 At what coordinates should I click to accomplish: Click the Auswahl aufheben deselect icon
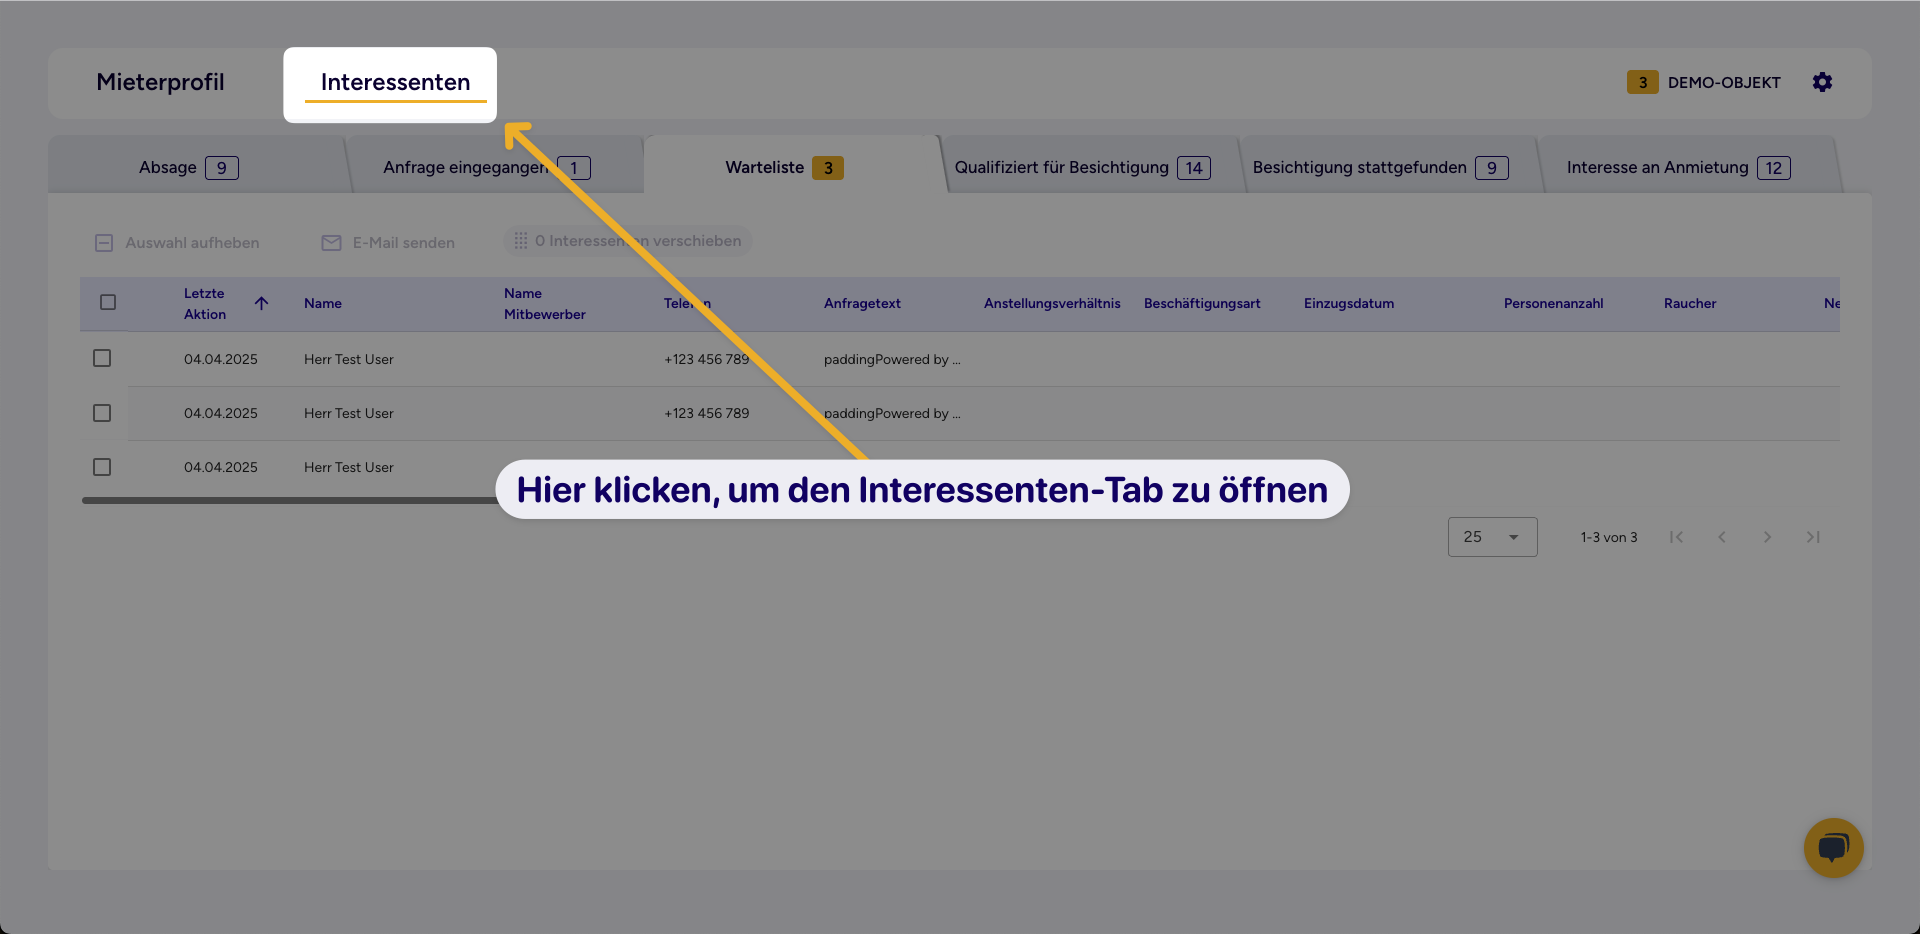(x=104, y=242)
